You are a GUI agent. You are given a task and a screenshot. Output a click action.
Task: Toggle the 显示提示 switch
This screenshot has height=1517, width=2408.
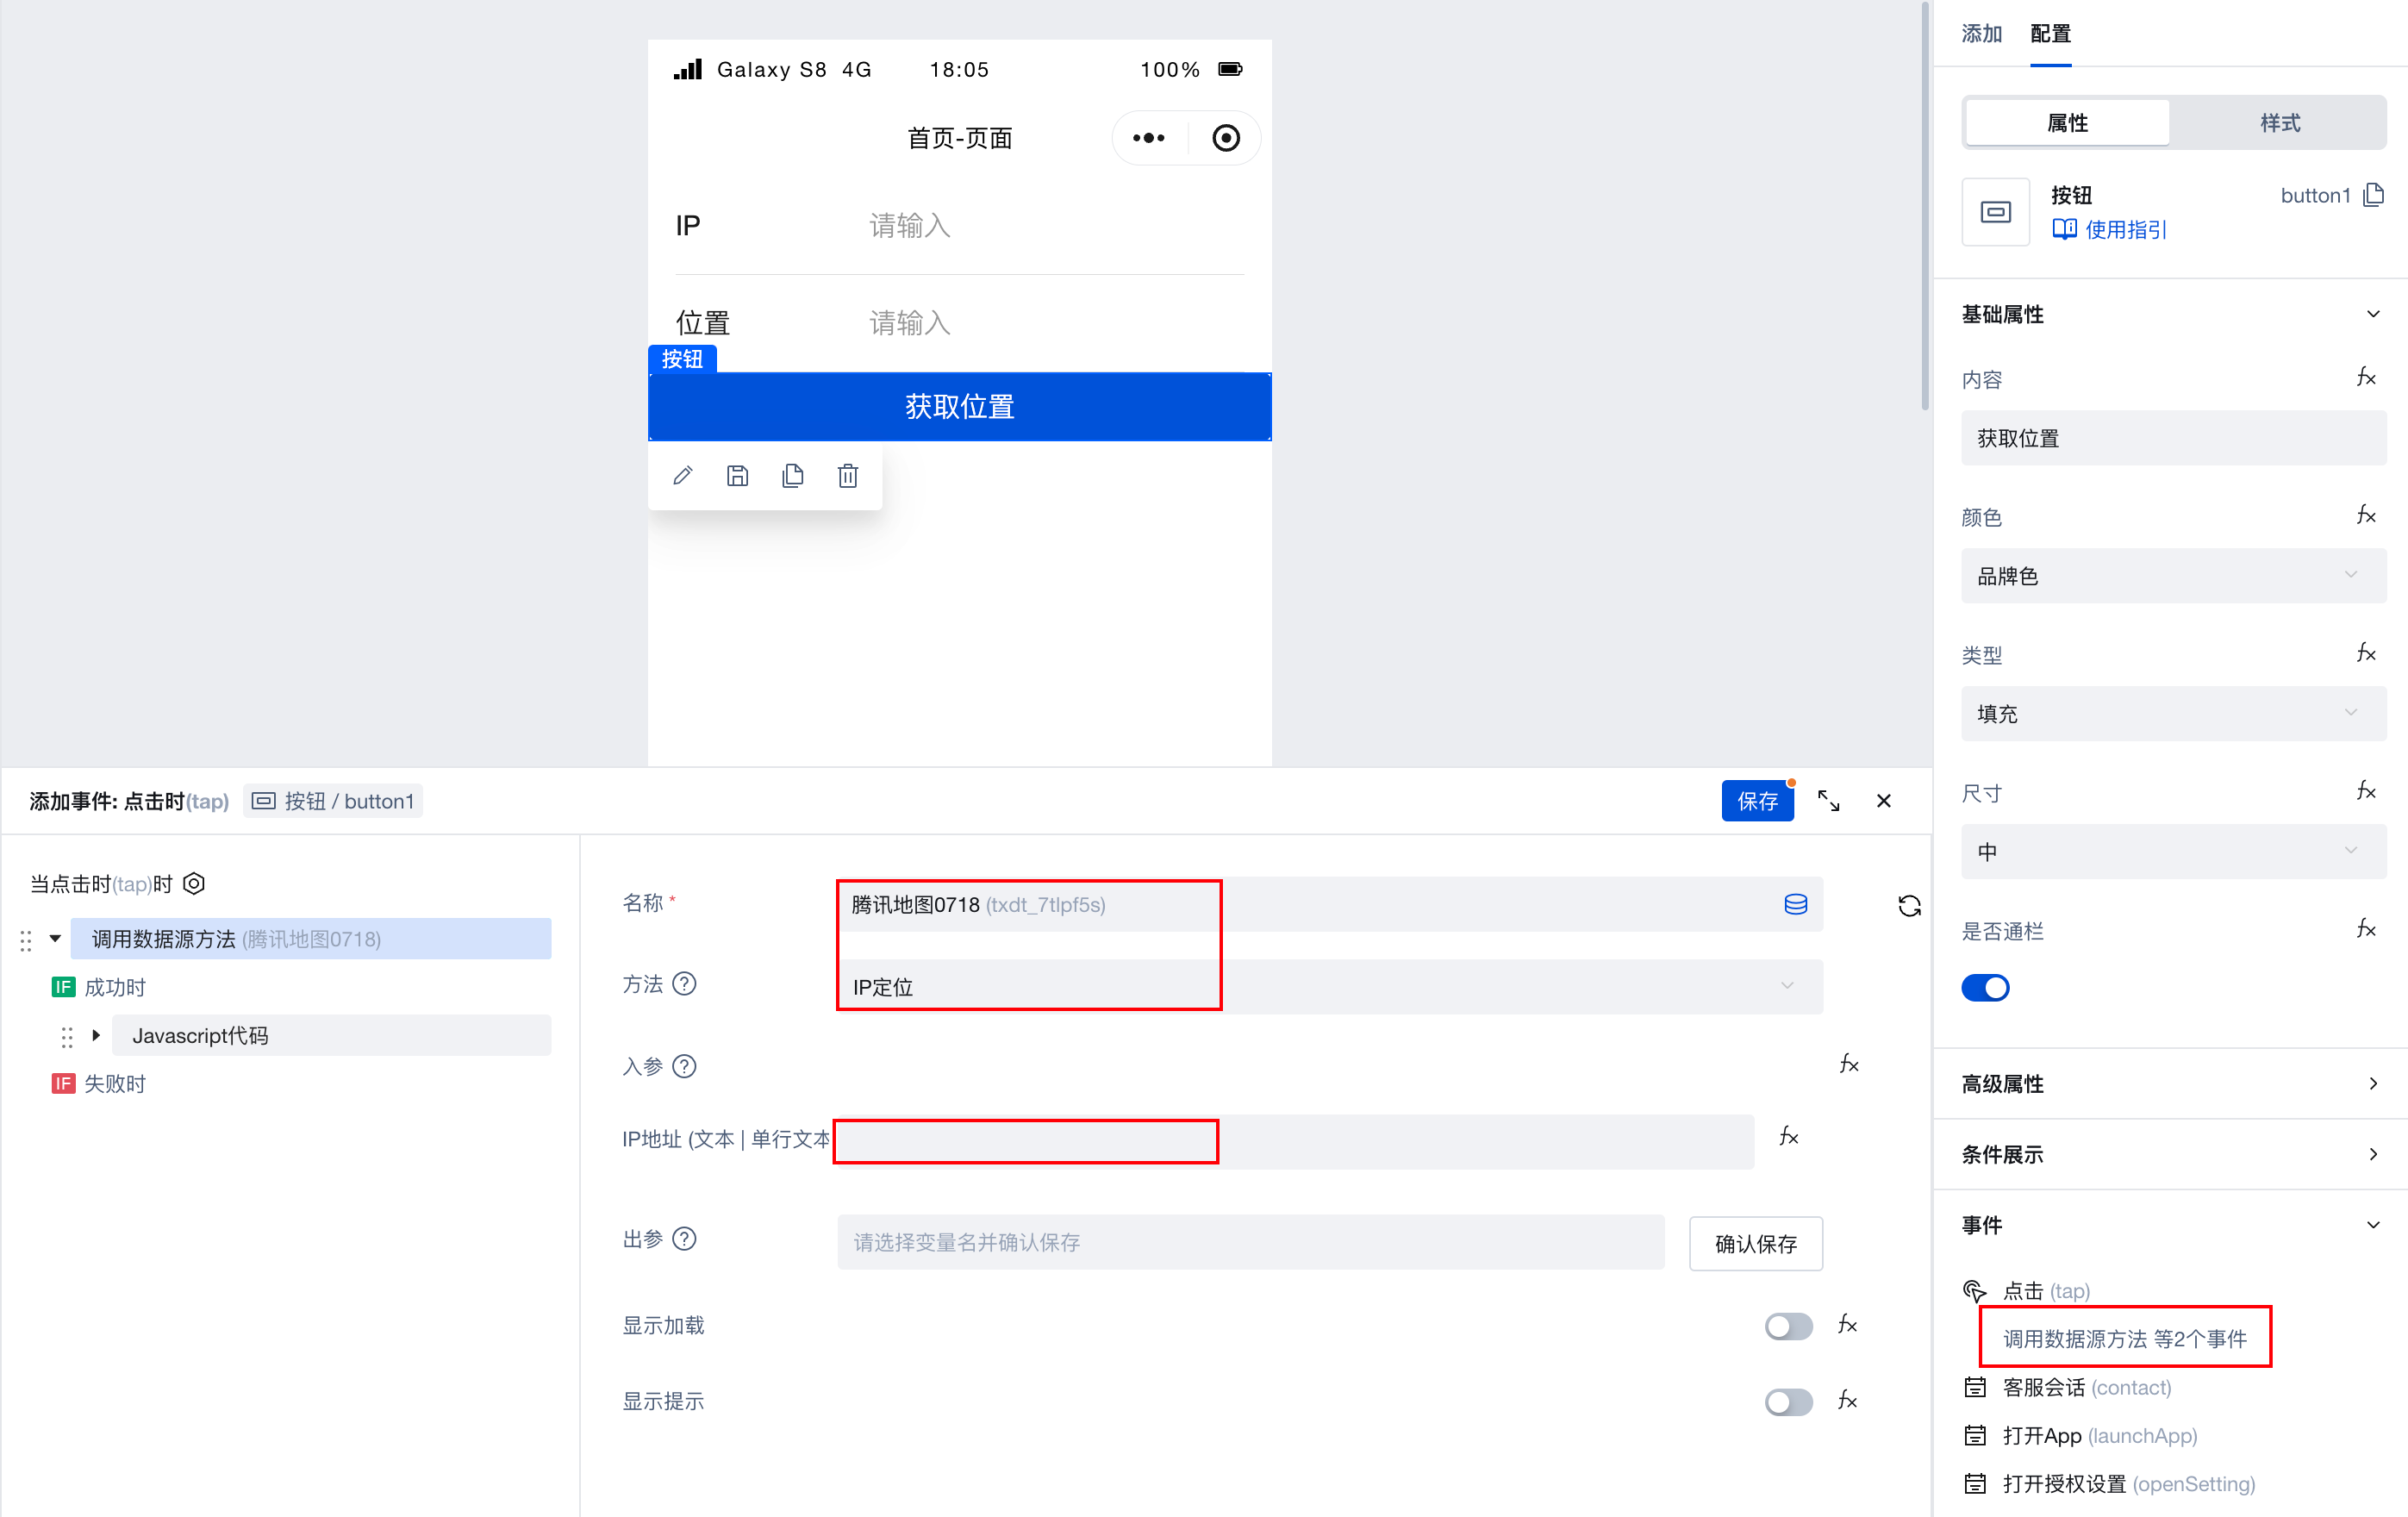tap(1788, 1402)
